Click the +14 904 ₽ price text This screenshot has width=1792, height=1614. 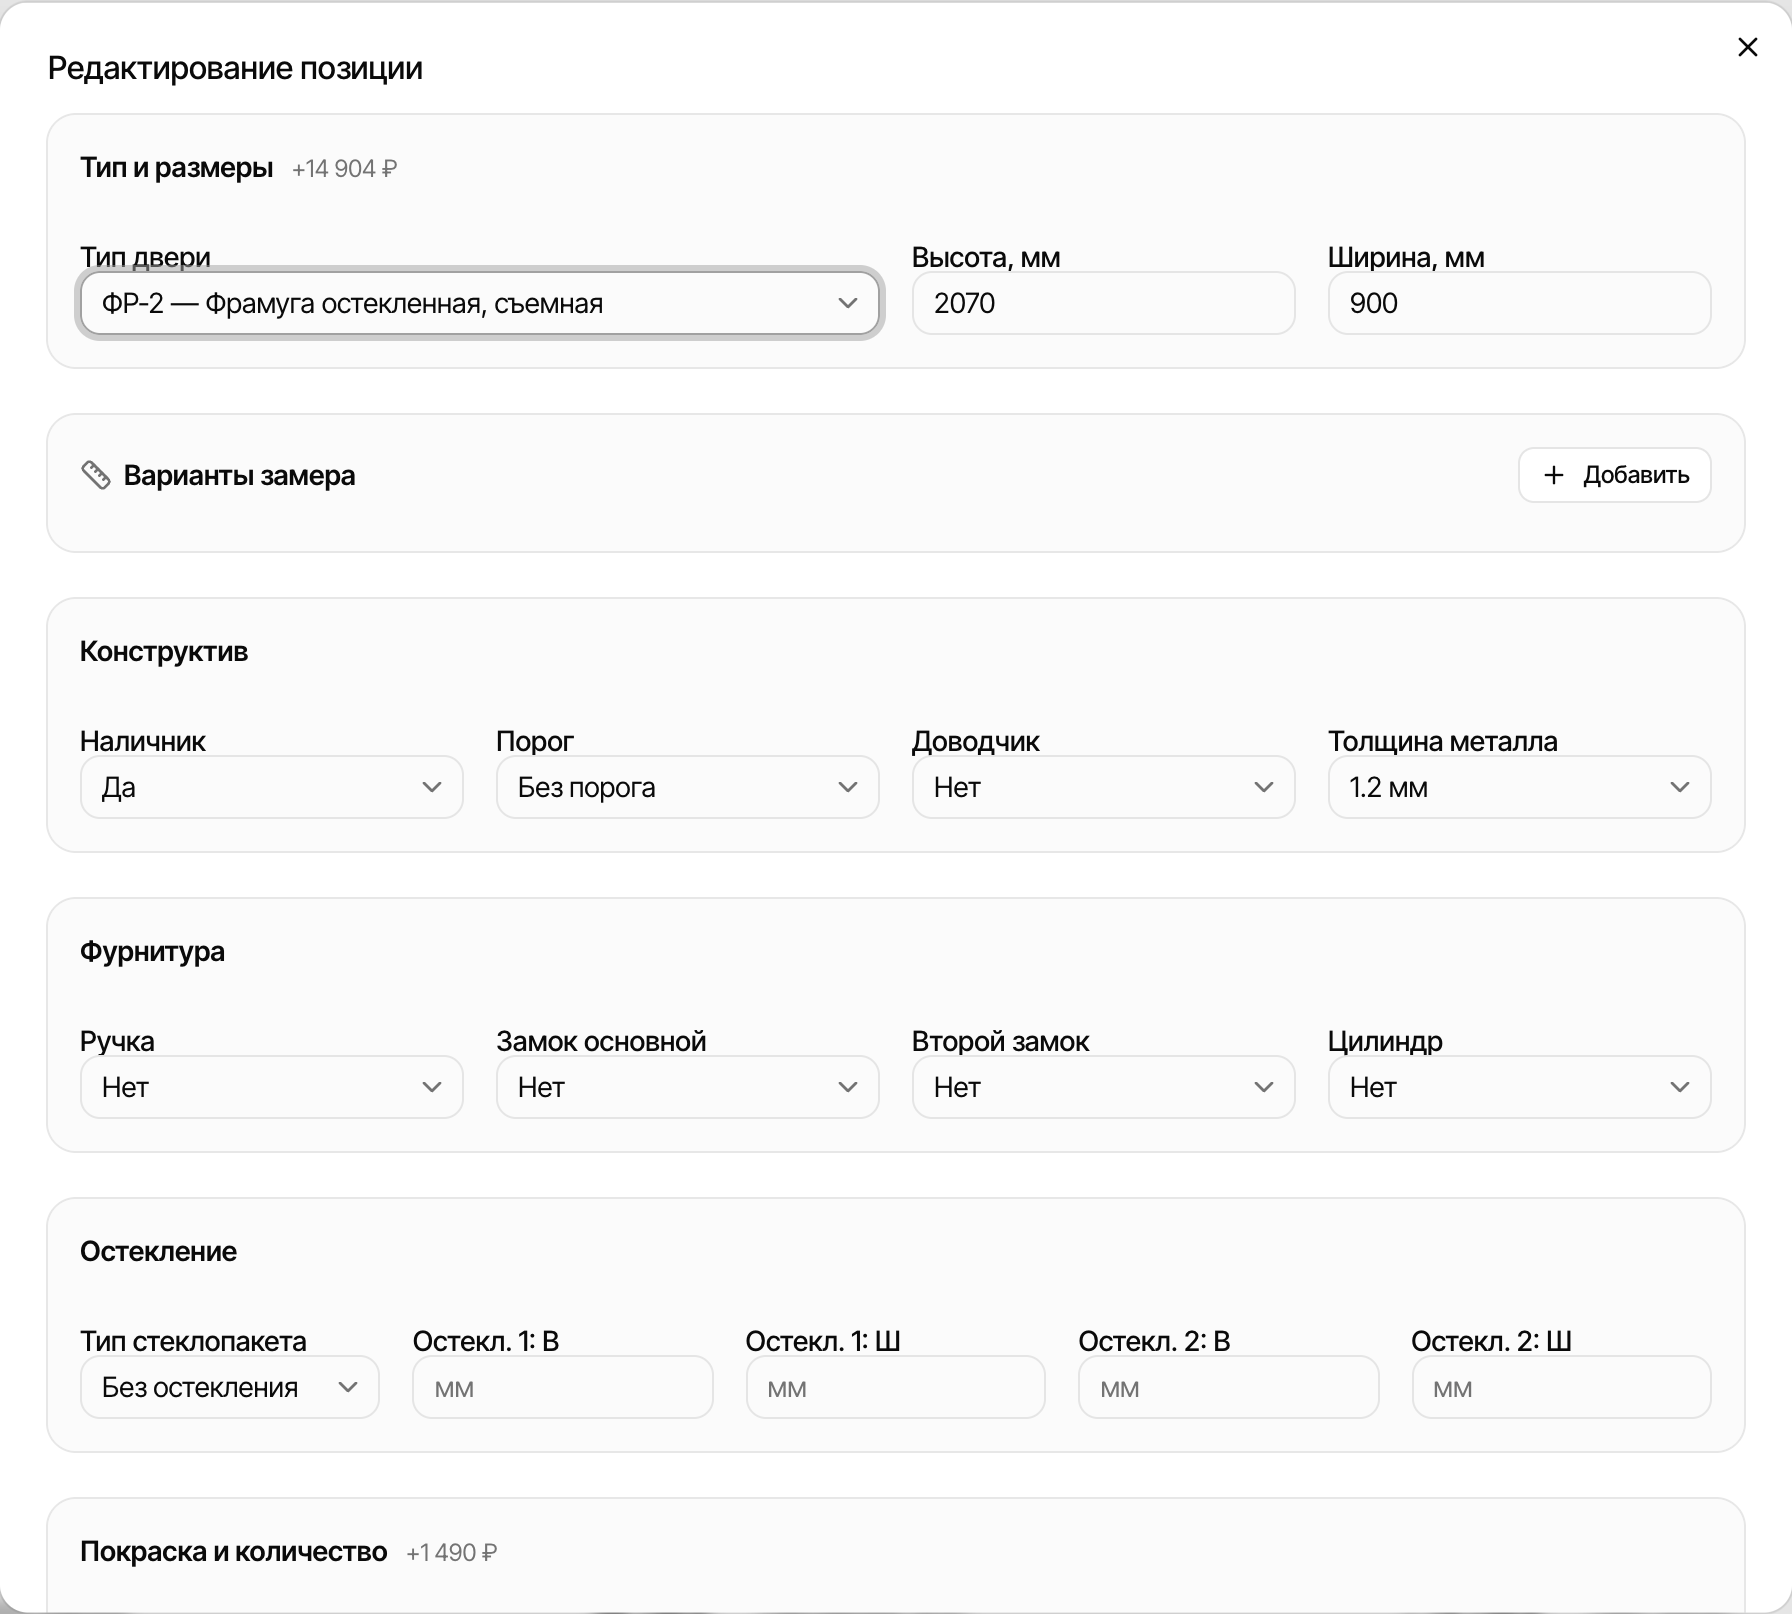pyautogui.click(x=344, y=169)
